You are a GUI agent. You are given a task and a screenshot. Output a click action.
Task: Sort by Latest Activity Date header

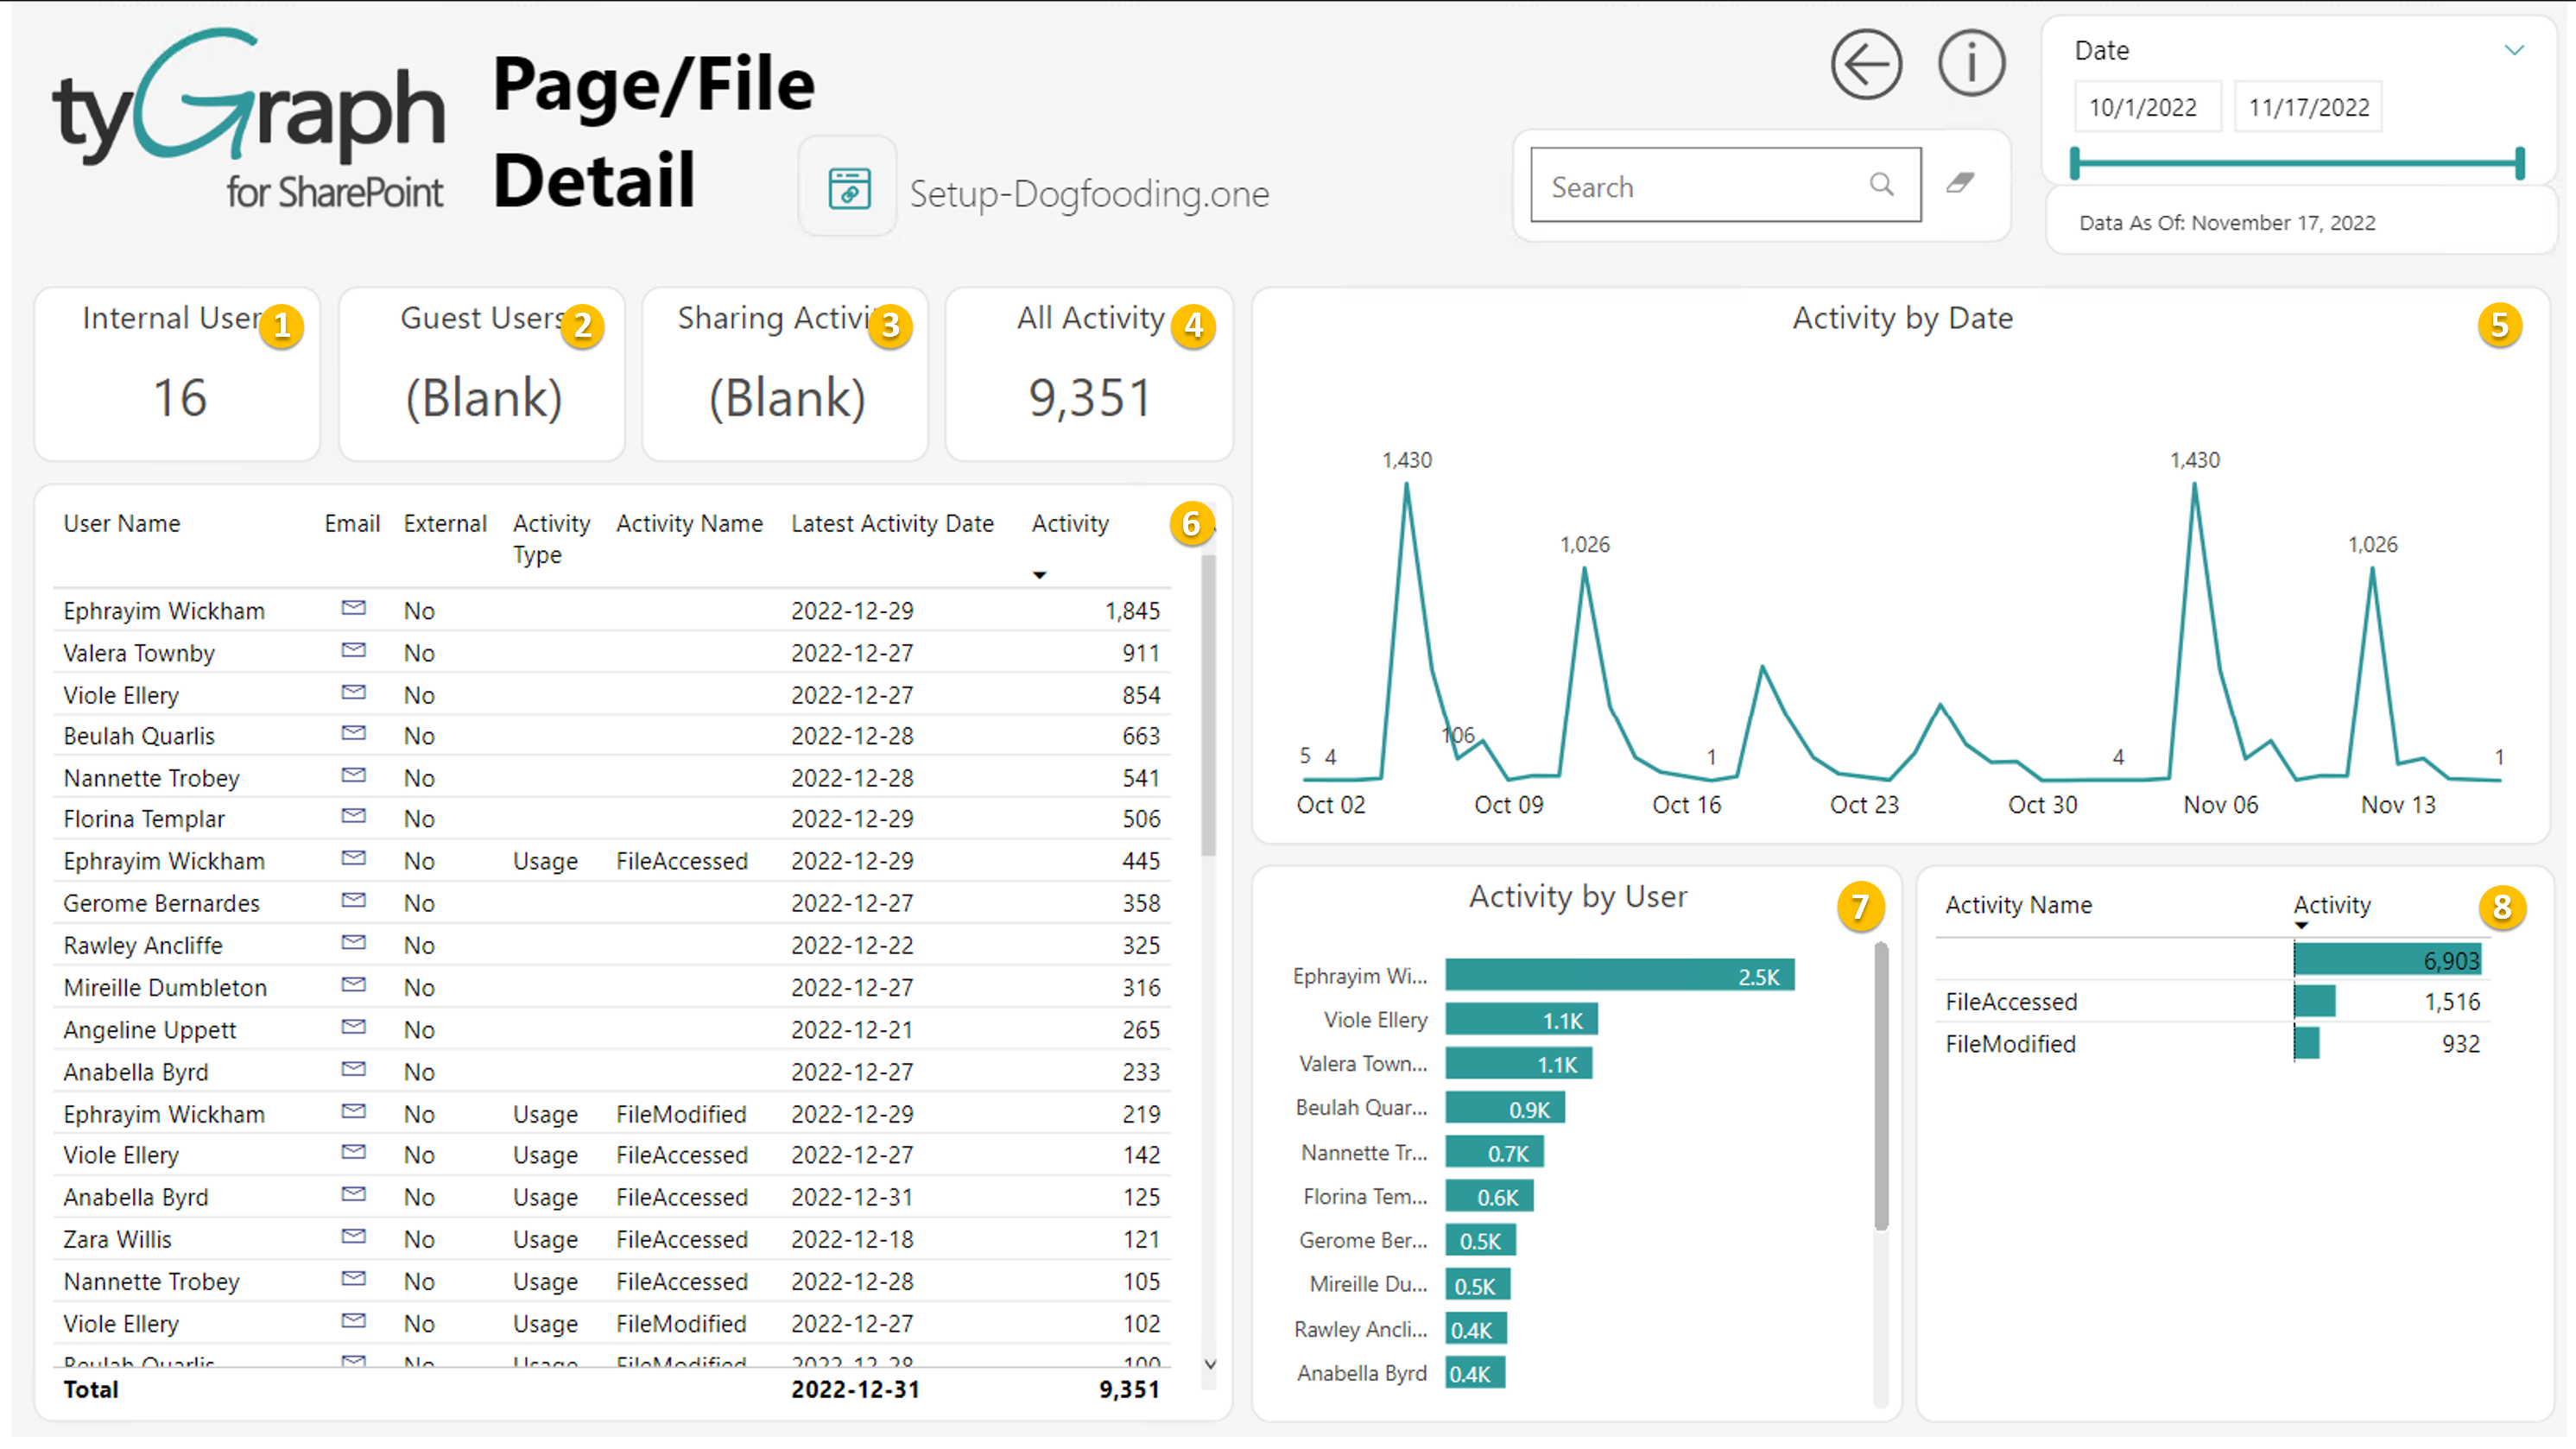(892, 524)
